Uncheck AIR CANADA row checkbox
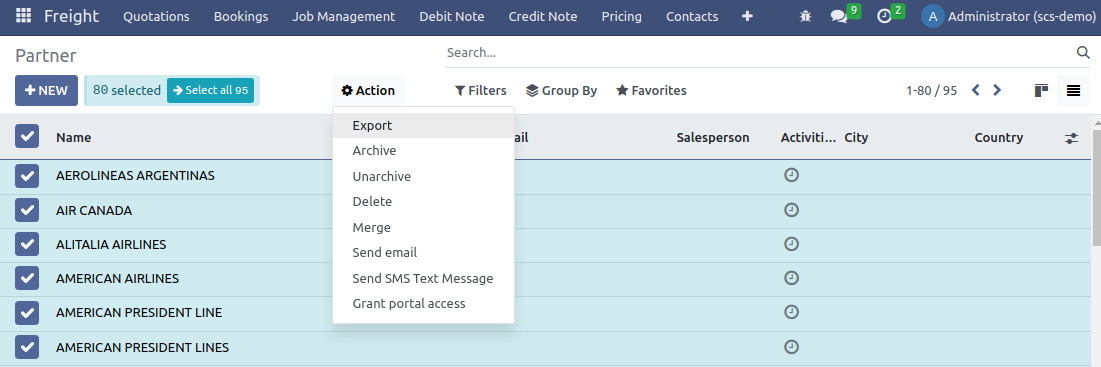Viewport: 1101px width, 367px height. [x=27, y=210]
